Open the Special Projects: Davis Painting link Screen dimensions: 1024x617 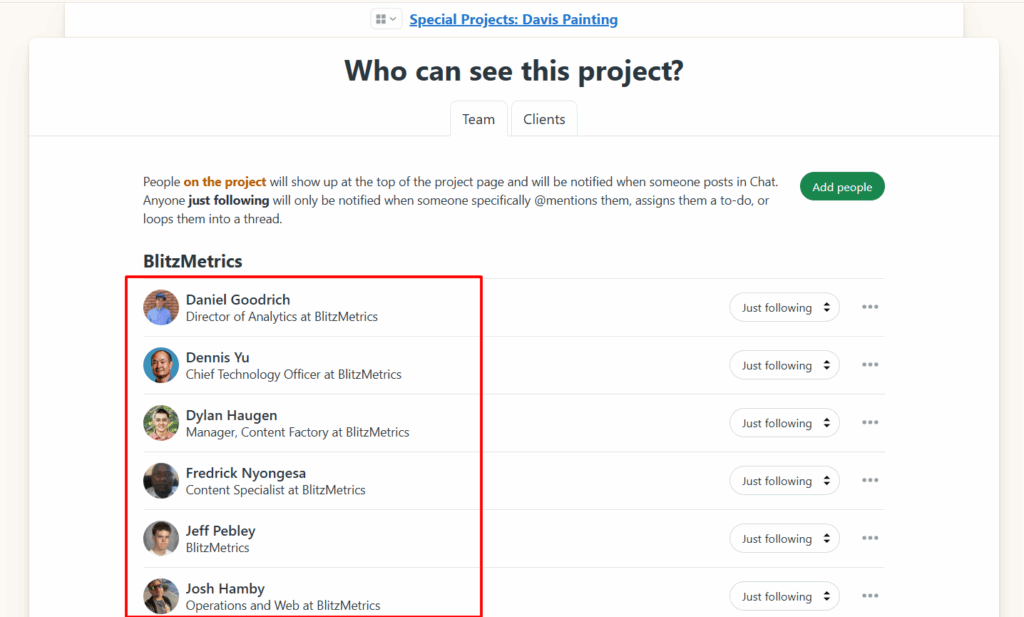(x=513, y=19)
